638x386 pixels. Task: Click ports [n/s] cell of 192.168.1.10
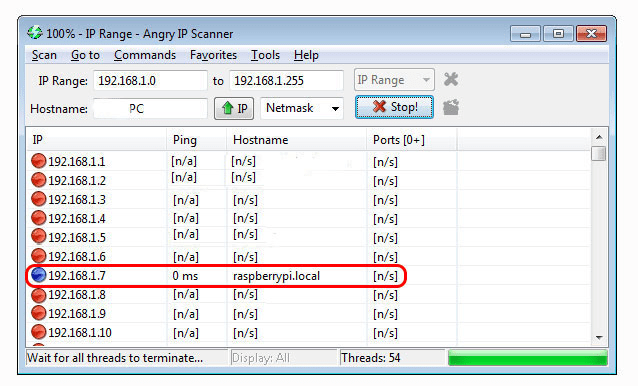(x=385, y=333)
